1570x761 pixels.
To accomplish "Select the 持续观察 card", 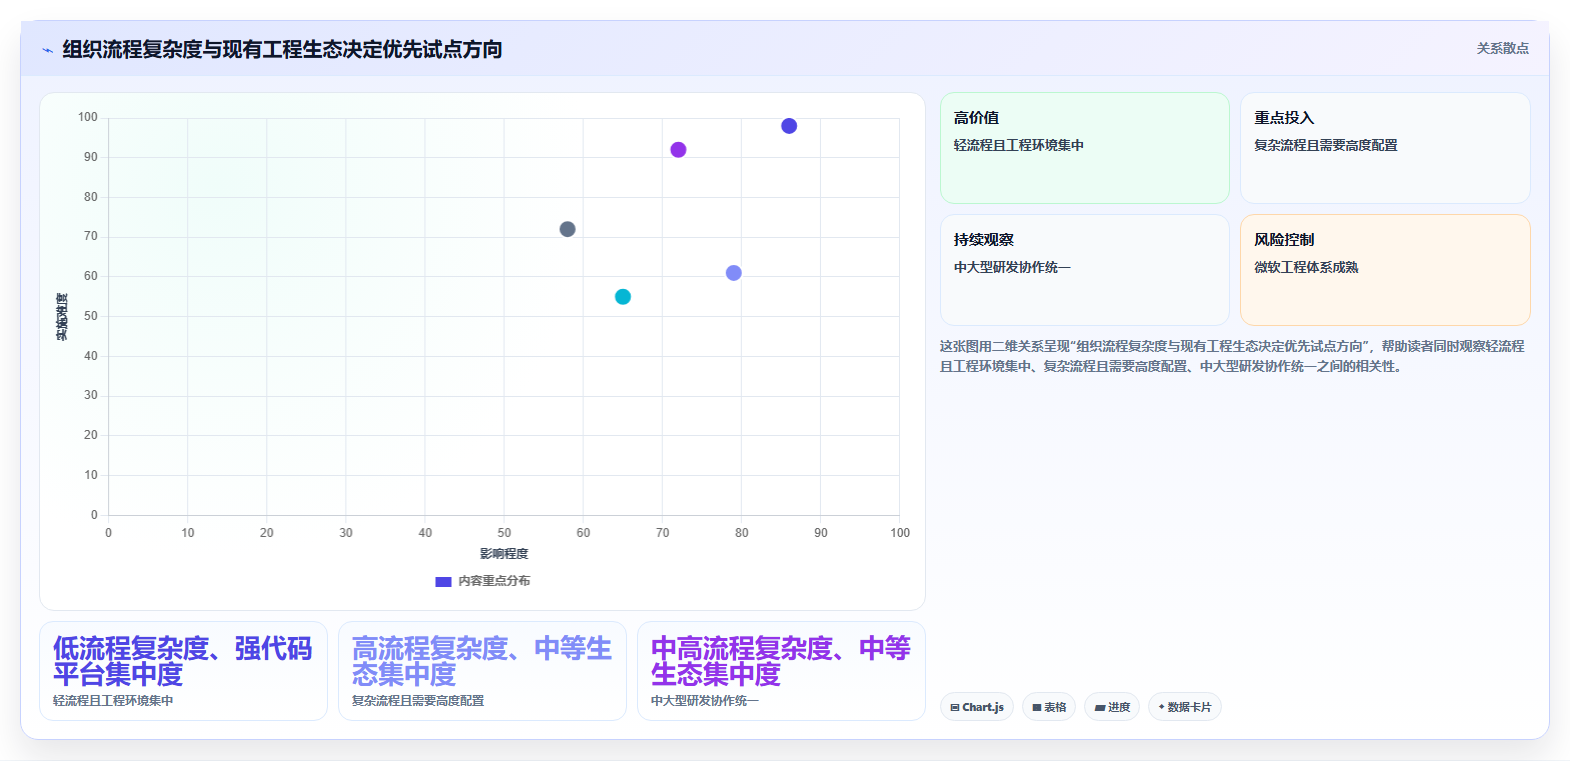I will click(x=1084, y=270).
